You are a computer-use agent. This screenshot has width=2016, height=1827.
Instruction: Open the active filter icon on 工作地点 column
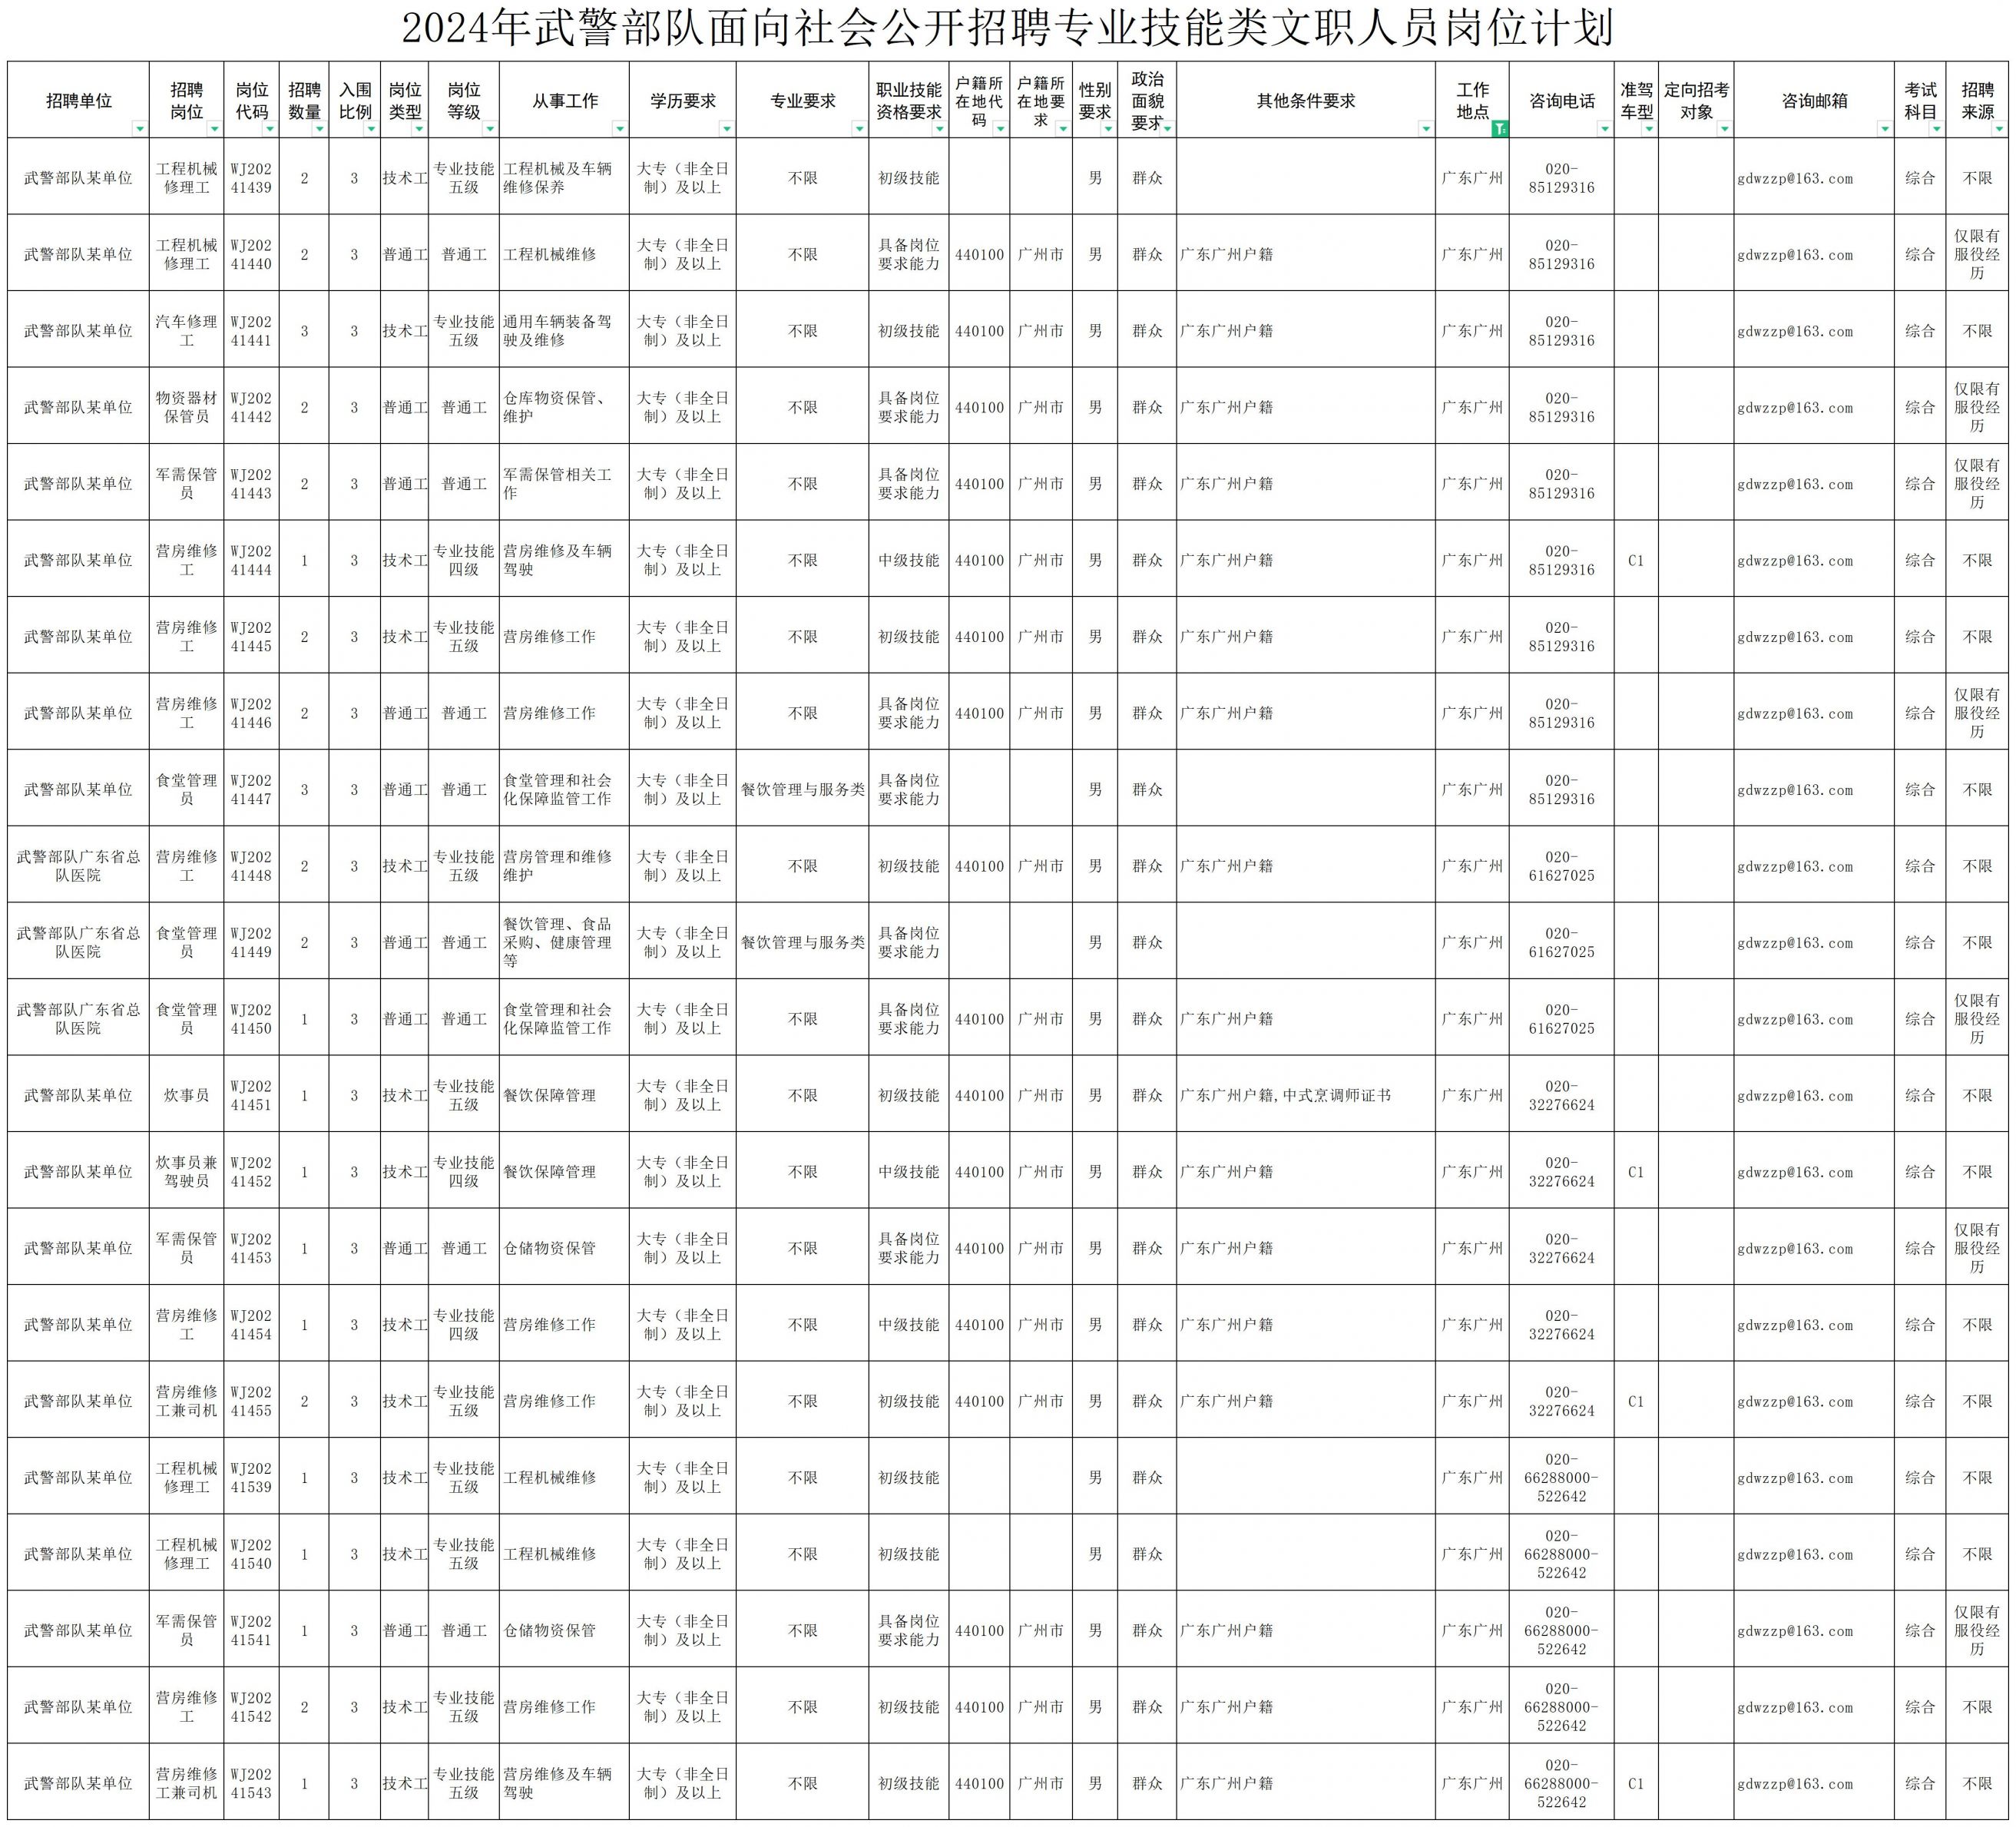coord(1500,129)
